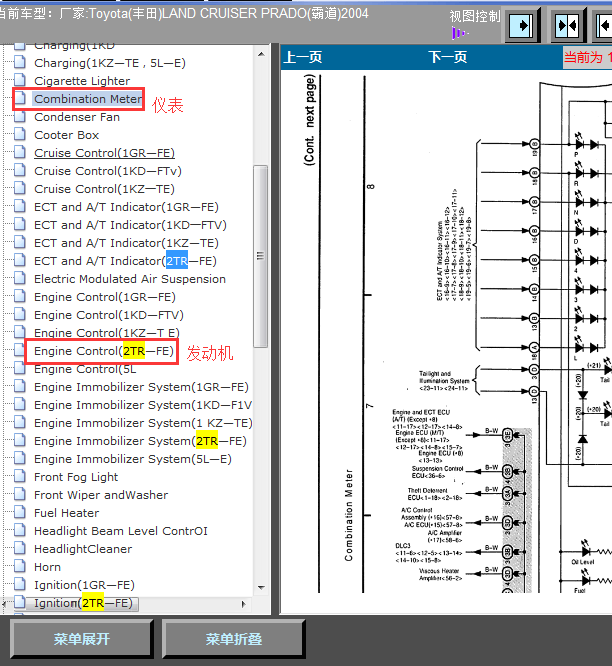Click the tree list scroll-up arrow
Image resolution: width=612 pixels, height=666 pixels.
click(261, 54)
